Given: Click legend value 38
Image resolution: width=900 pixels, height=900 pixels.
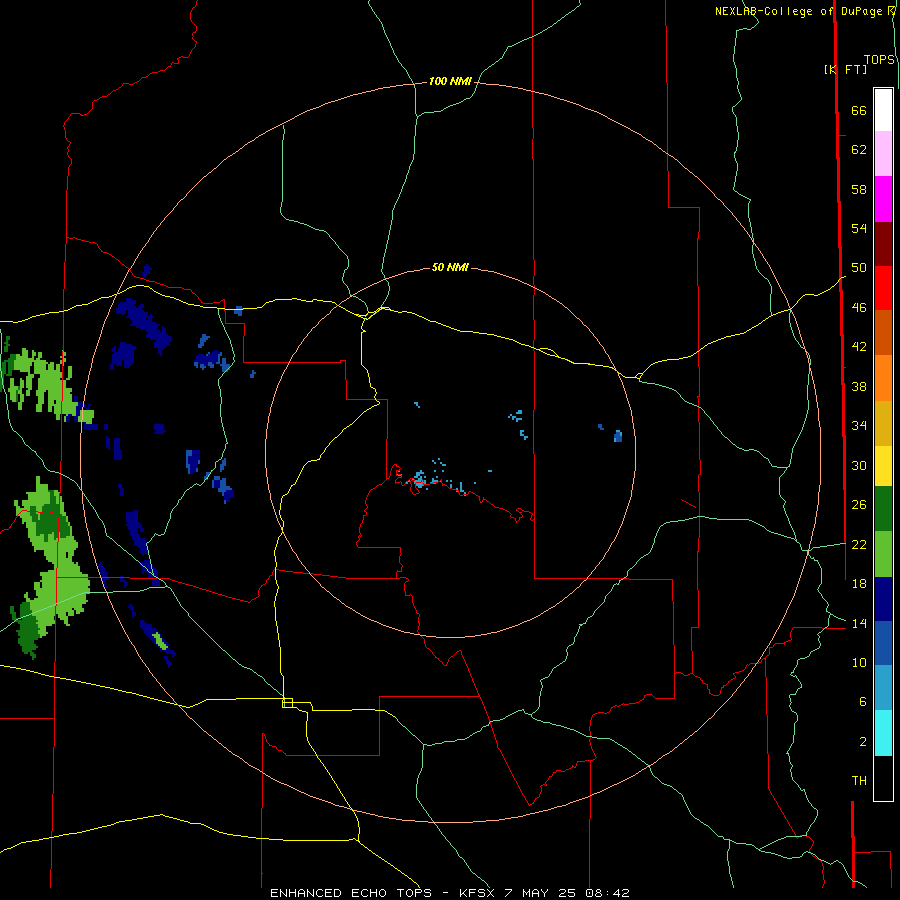Looking at the screenshot, I should pyautogui.click(x=859, y=387).
